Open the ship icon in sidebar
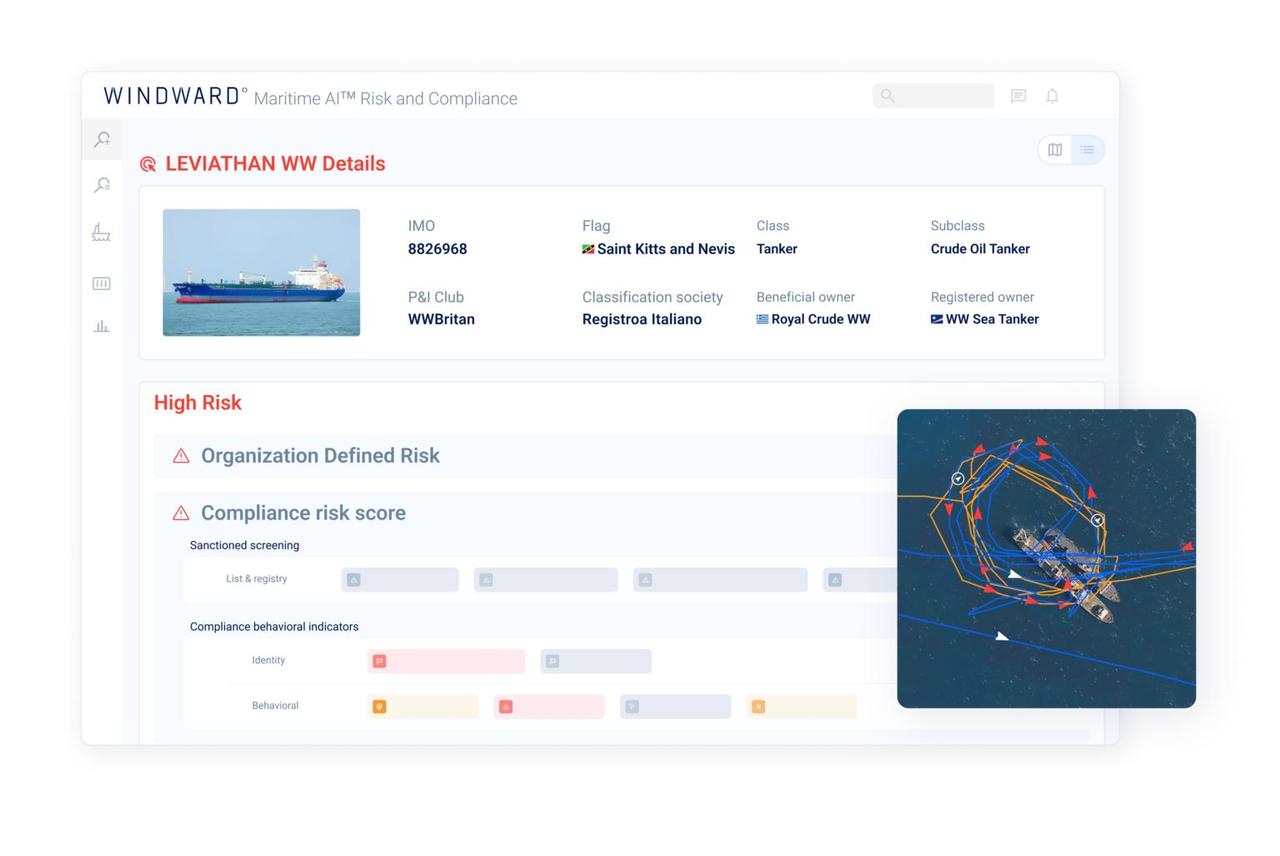Viewport: 1280px width, 856px height. 101,233
